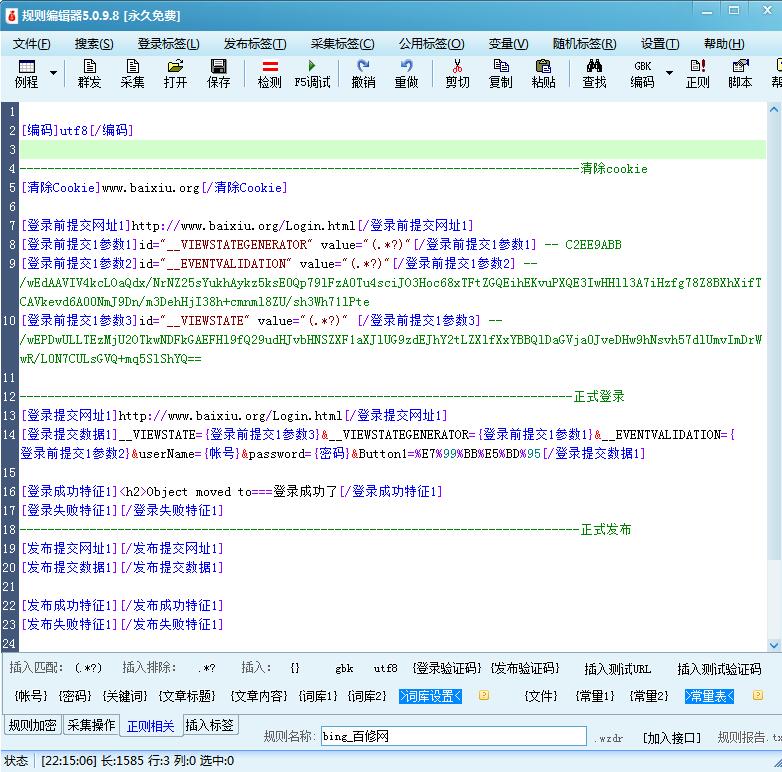Click the 正则 toolbar icon

697,73
